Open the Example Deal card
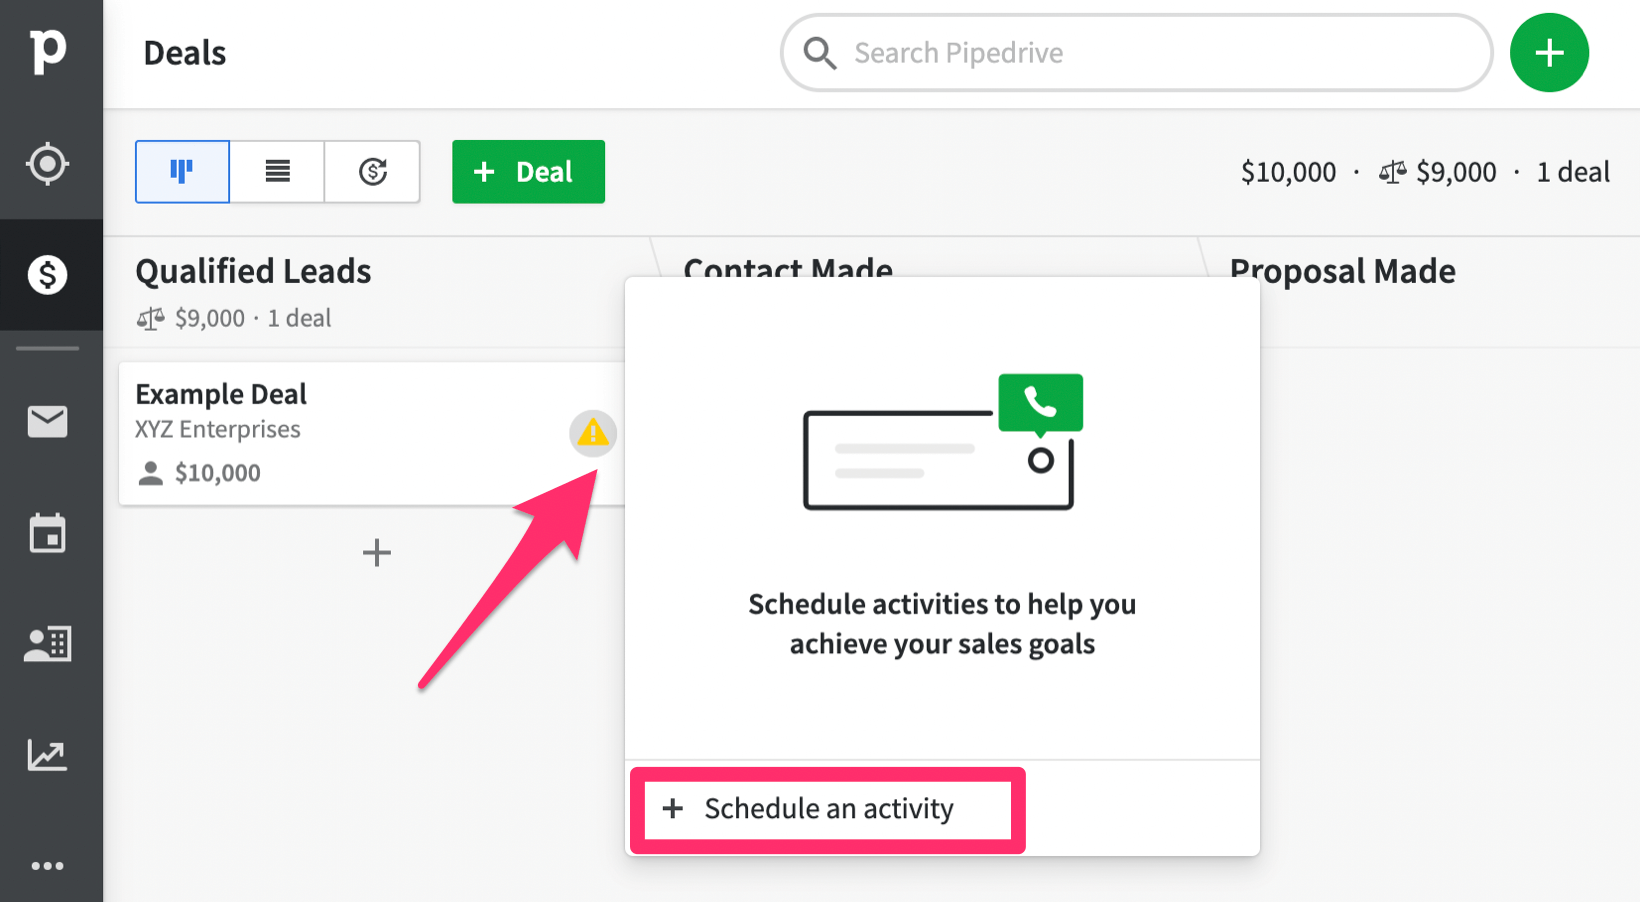The image size is (1640, 902). (371, 433)
